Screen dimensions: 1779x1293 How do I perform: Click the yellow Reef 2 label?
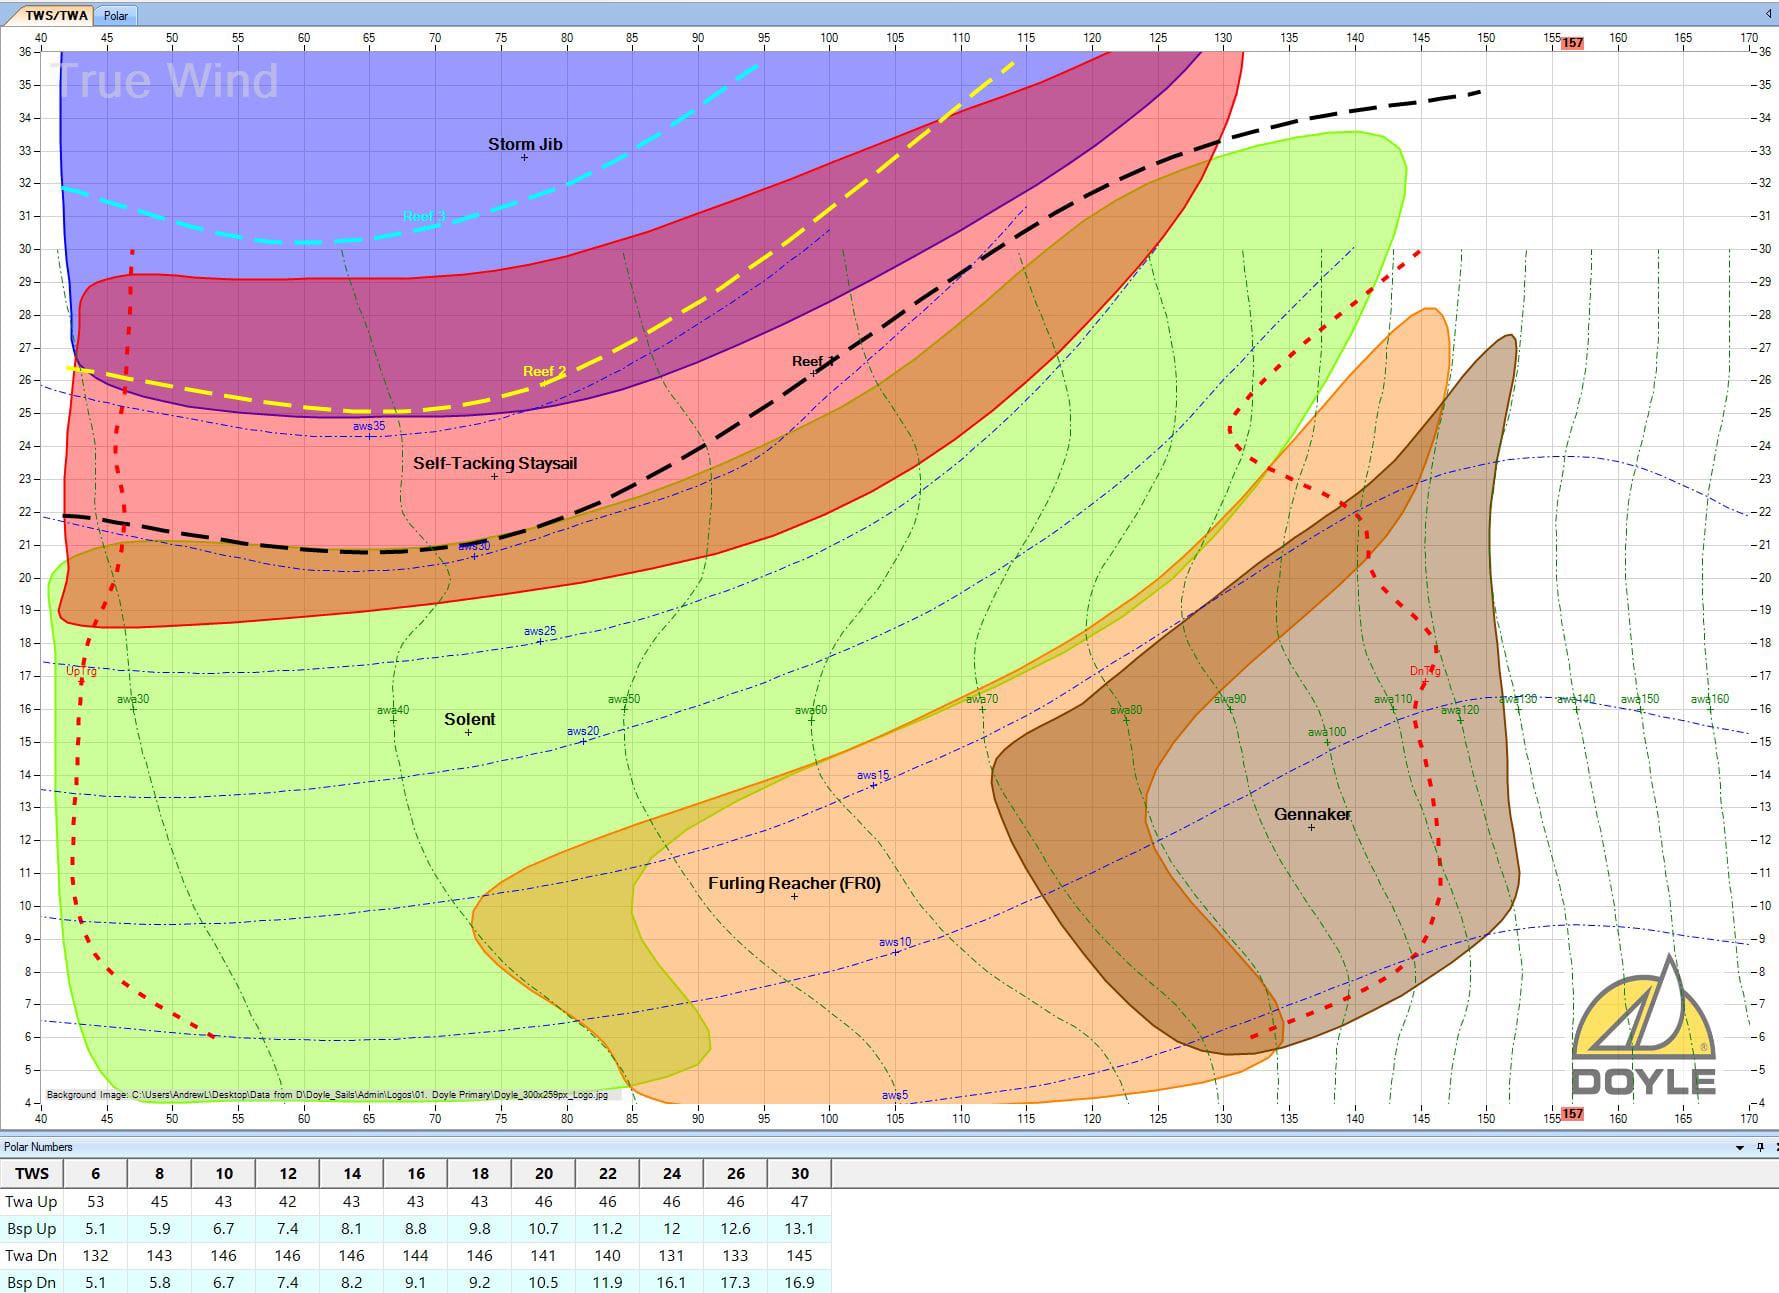click(x=544, y=371)
